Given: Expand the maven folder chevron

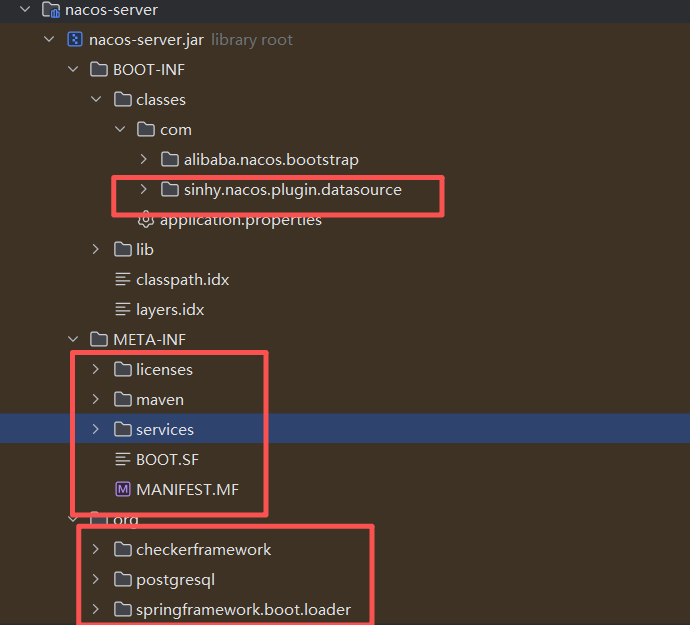Looking at the screenshot, I should tap(96, 399).
